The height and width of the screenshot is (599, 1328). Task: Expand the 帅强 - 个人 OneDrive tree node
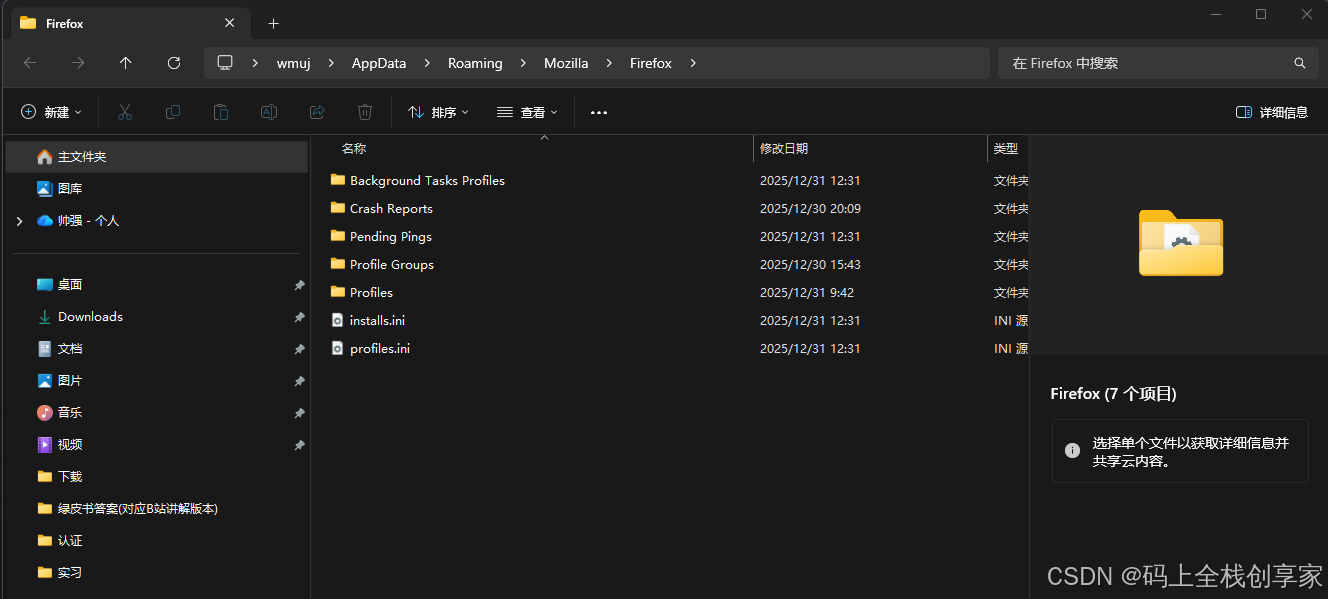pyautogui.click(x=19, y=221)
